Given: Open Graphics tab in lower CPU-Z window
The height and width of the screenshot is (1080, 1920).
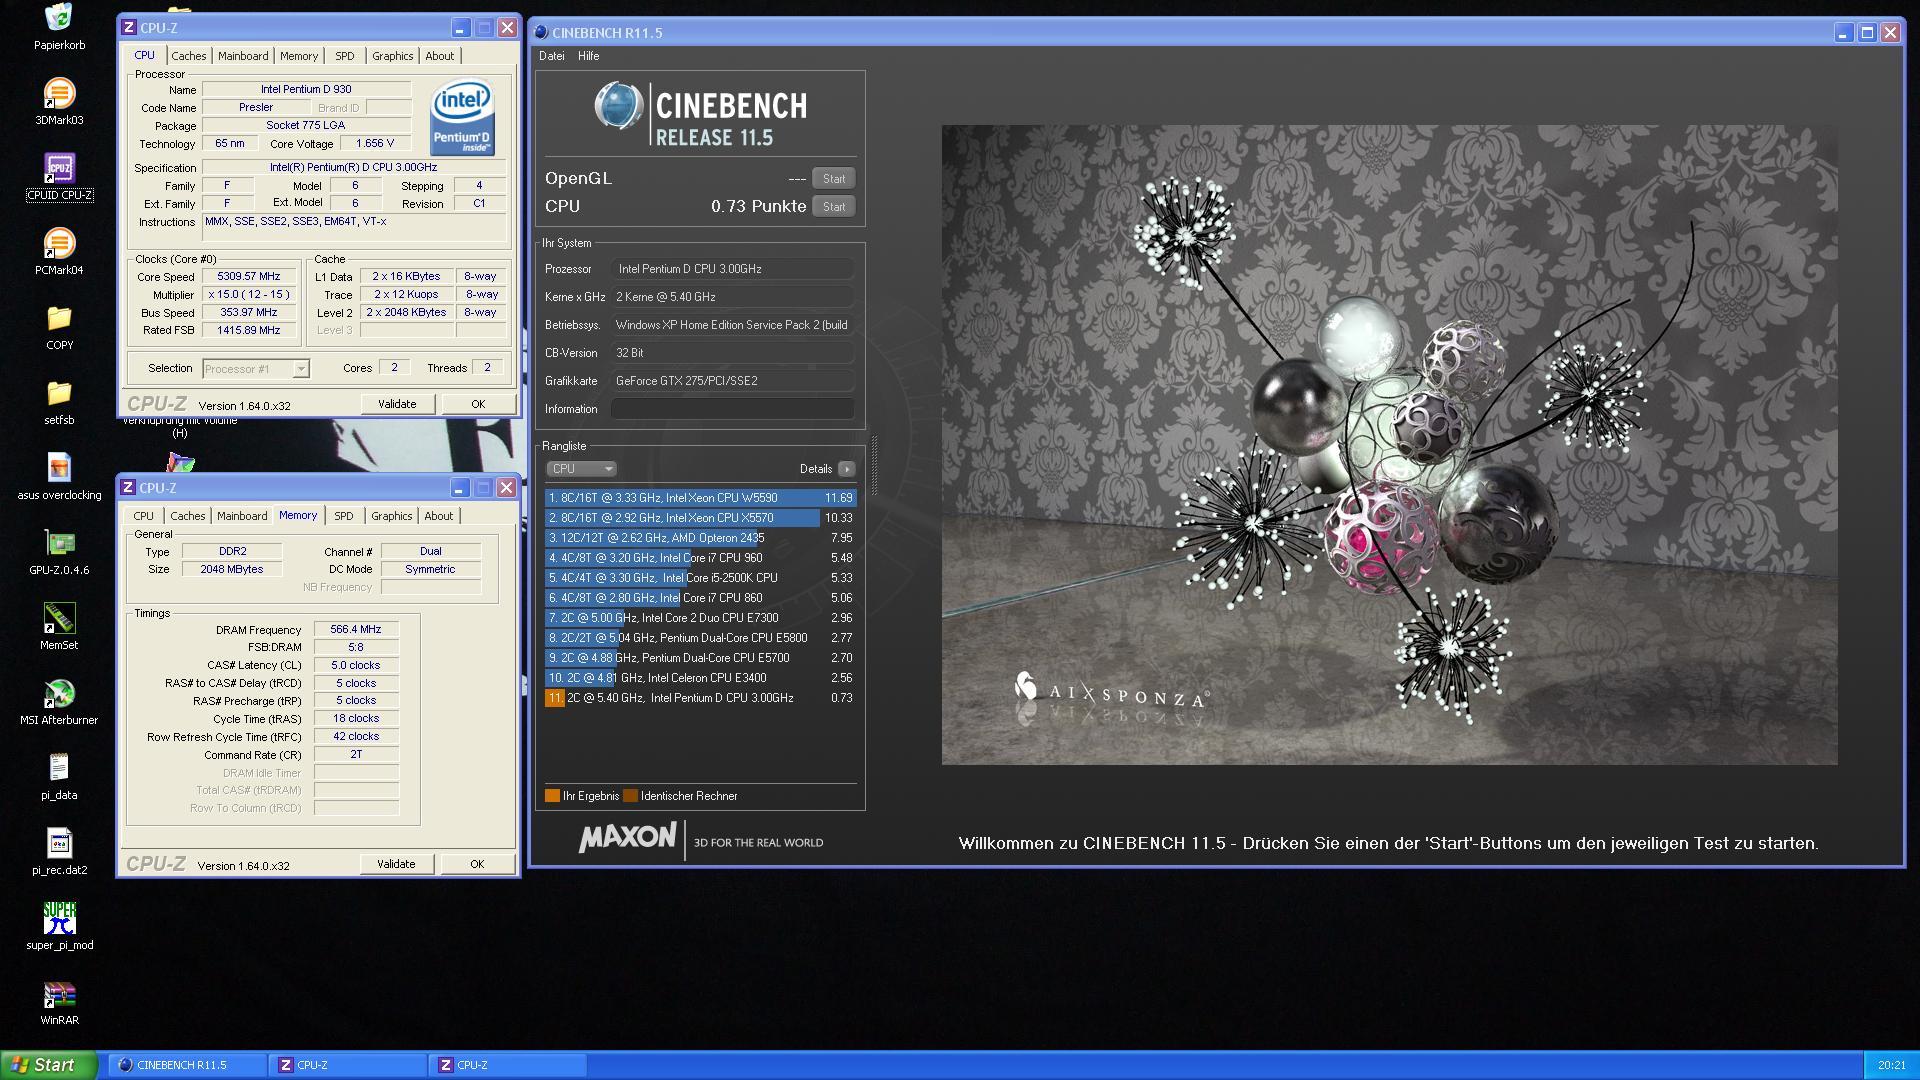Looking at the screenshot, I should [391, 516].
